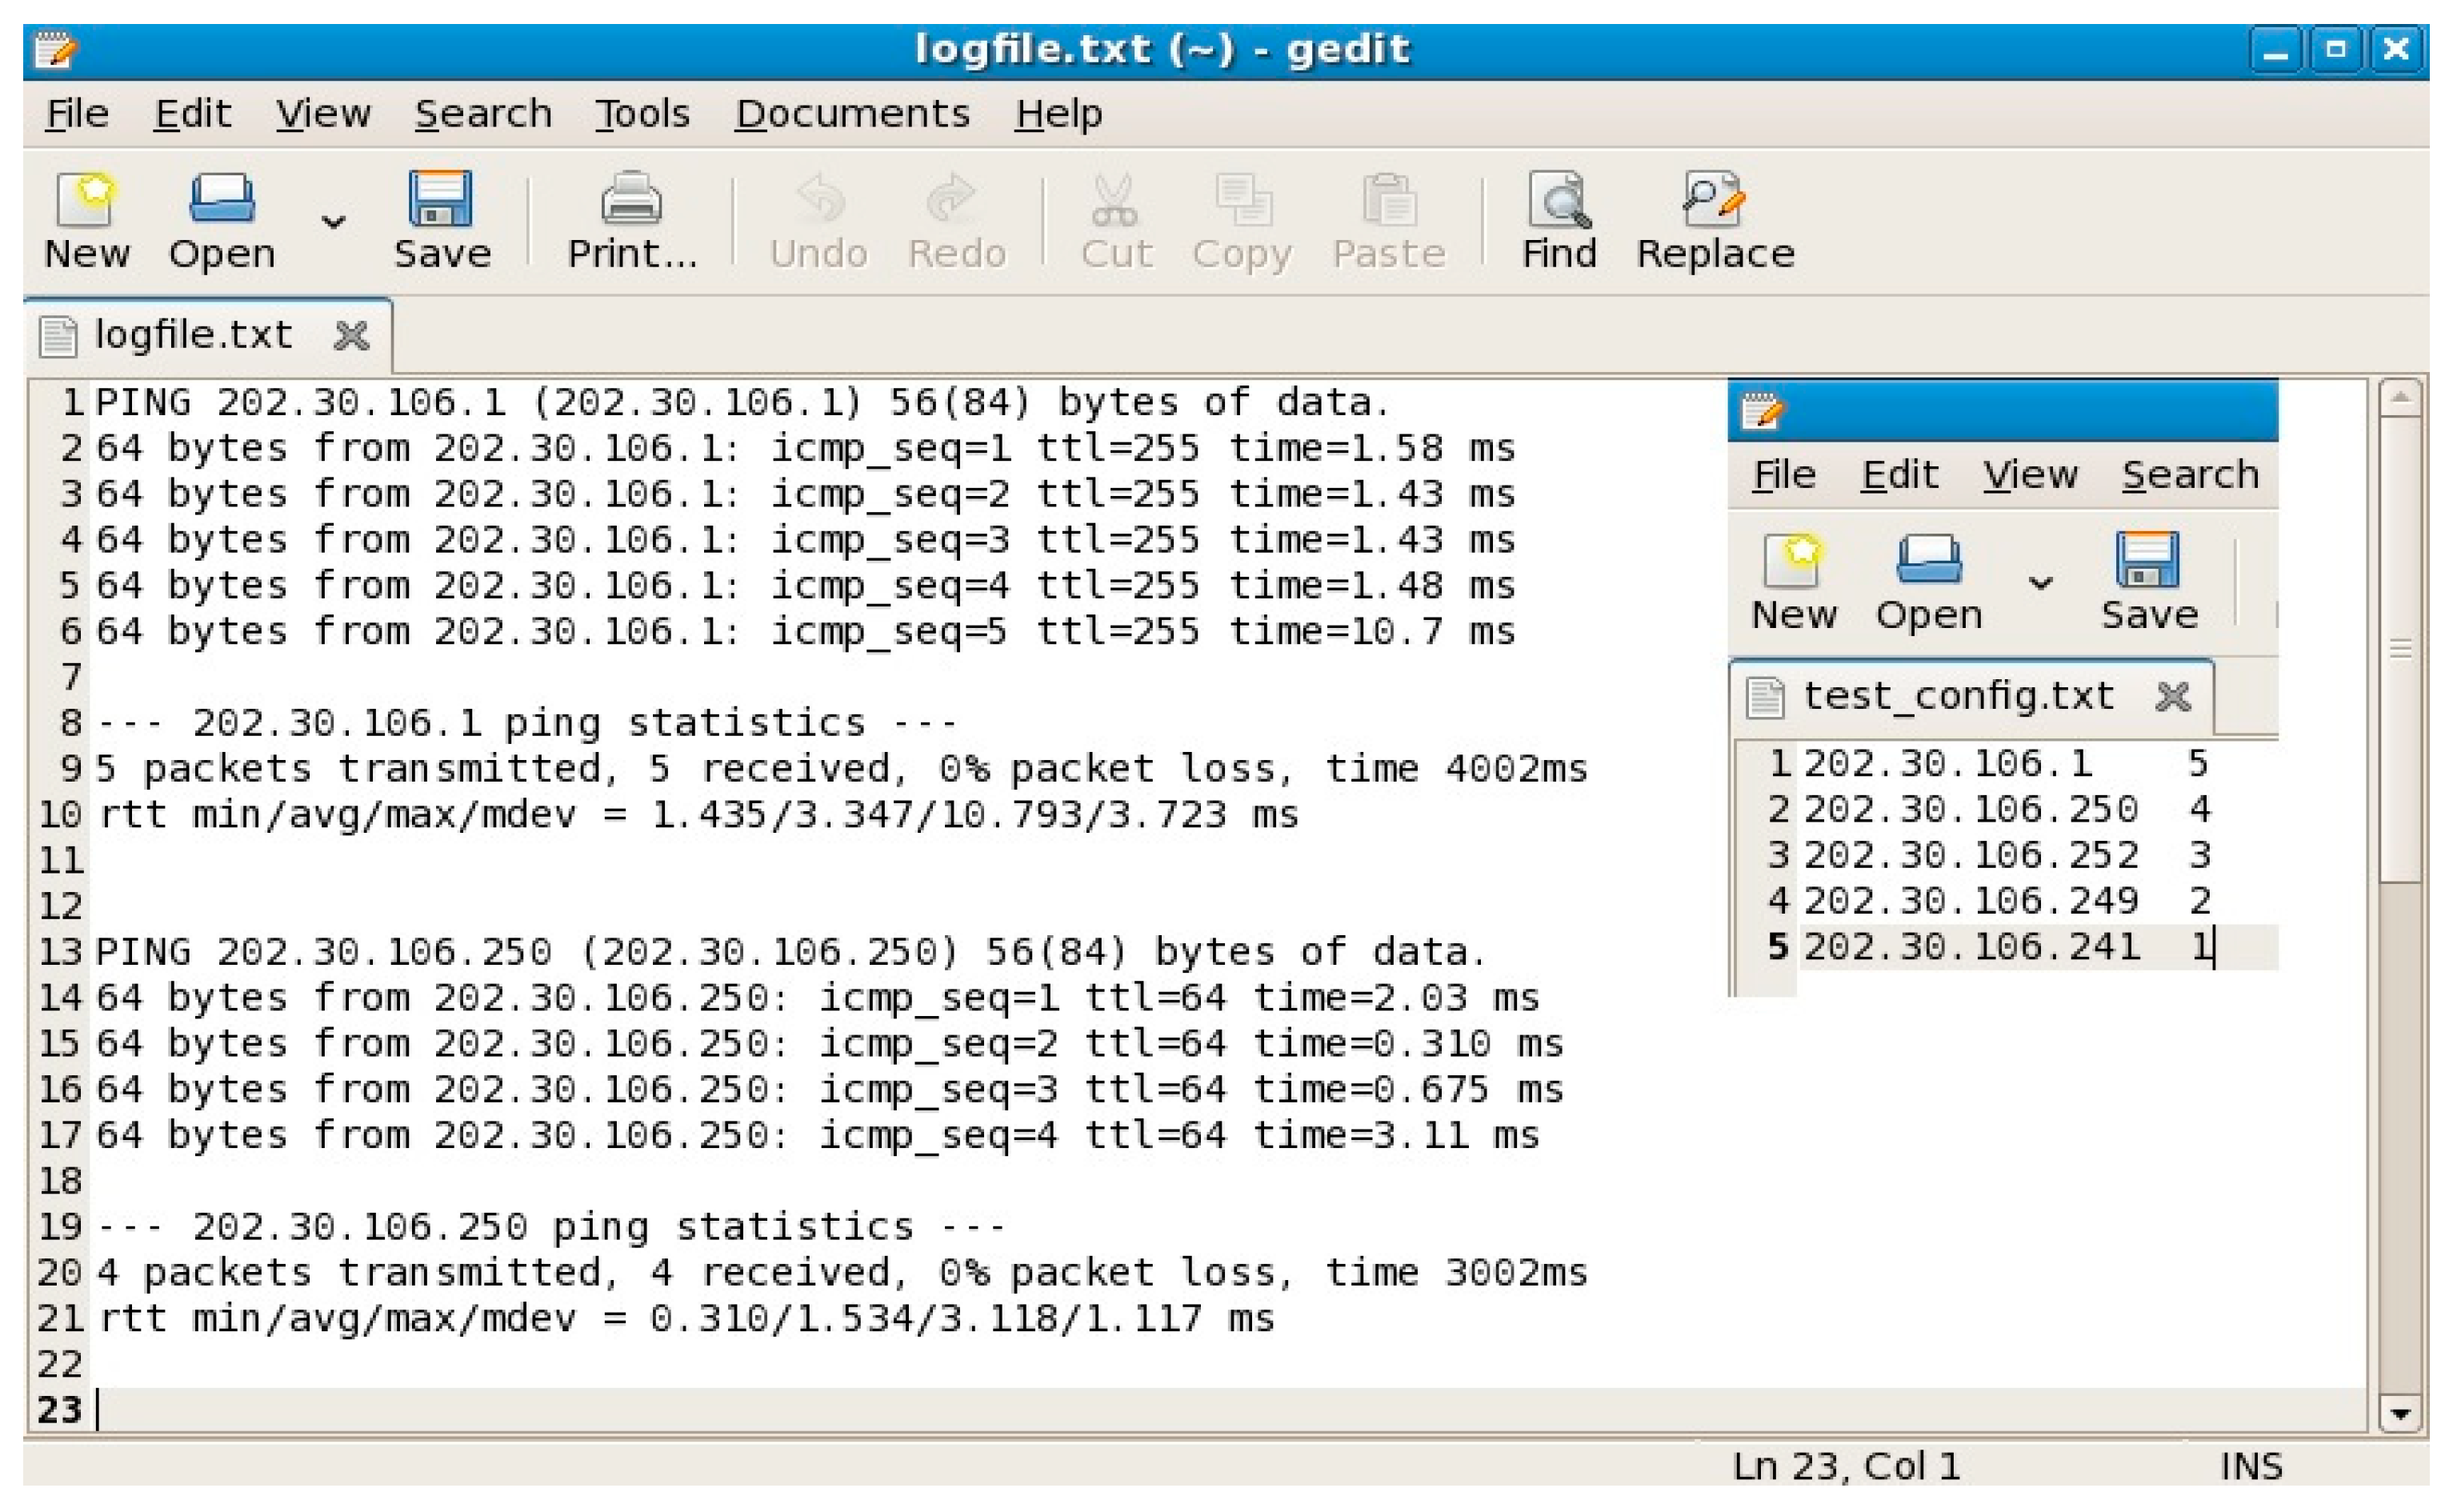Screen dimensions: 2457x1512
Task: Click the INS indicator in the status bar
Action: tap(2251, 1466)
